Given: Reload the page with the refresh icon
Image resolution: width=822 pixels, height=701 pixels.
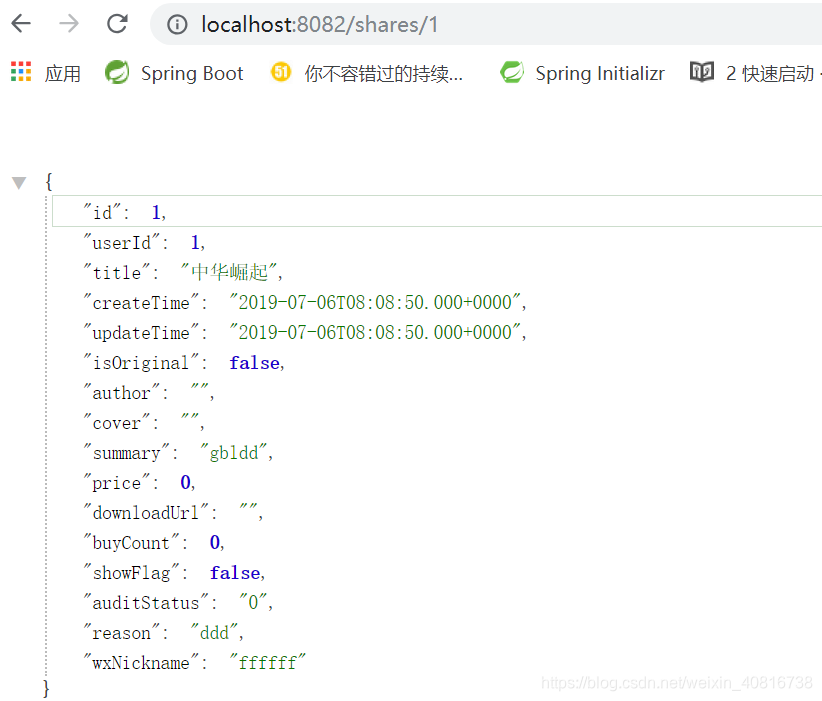Looking at the screenshot, I should [x=117, y=24].
